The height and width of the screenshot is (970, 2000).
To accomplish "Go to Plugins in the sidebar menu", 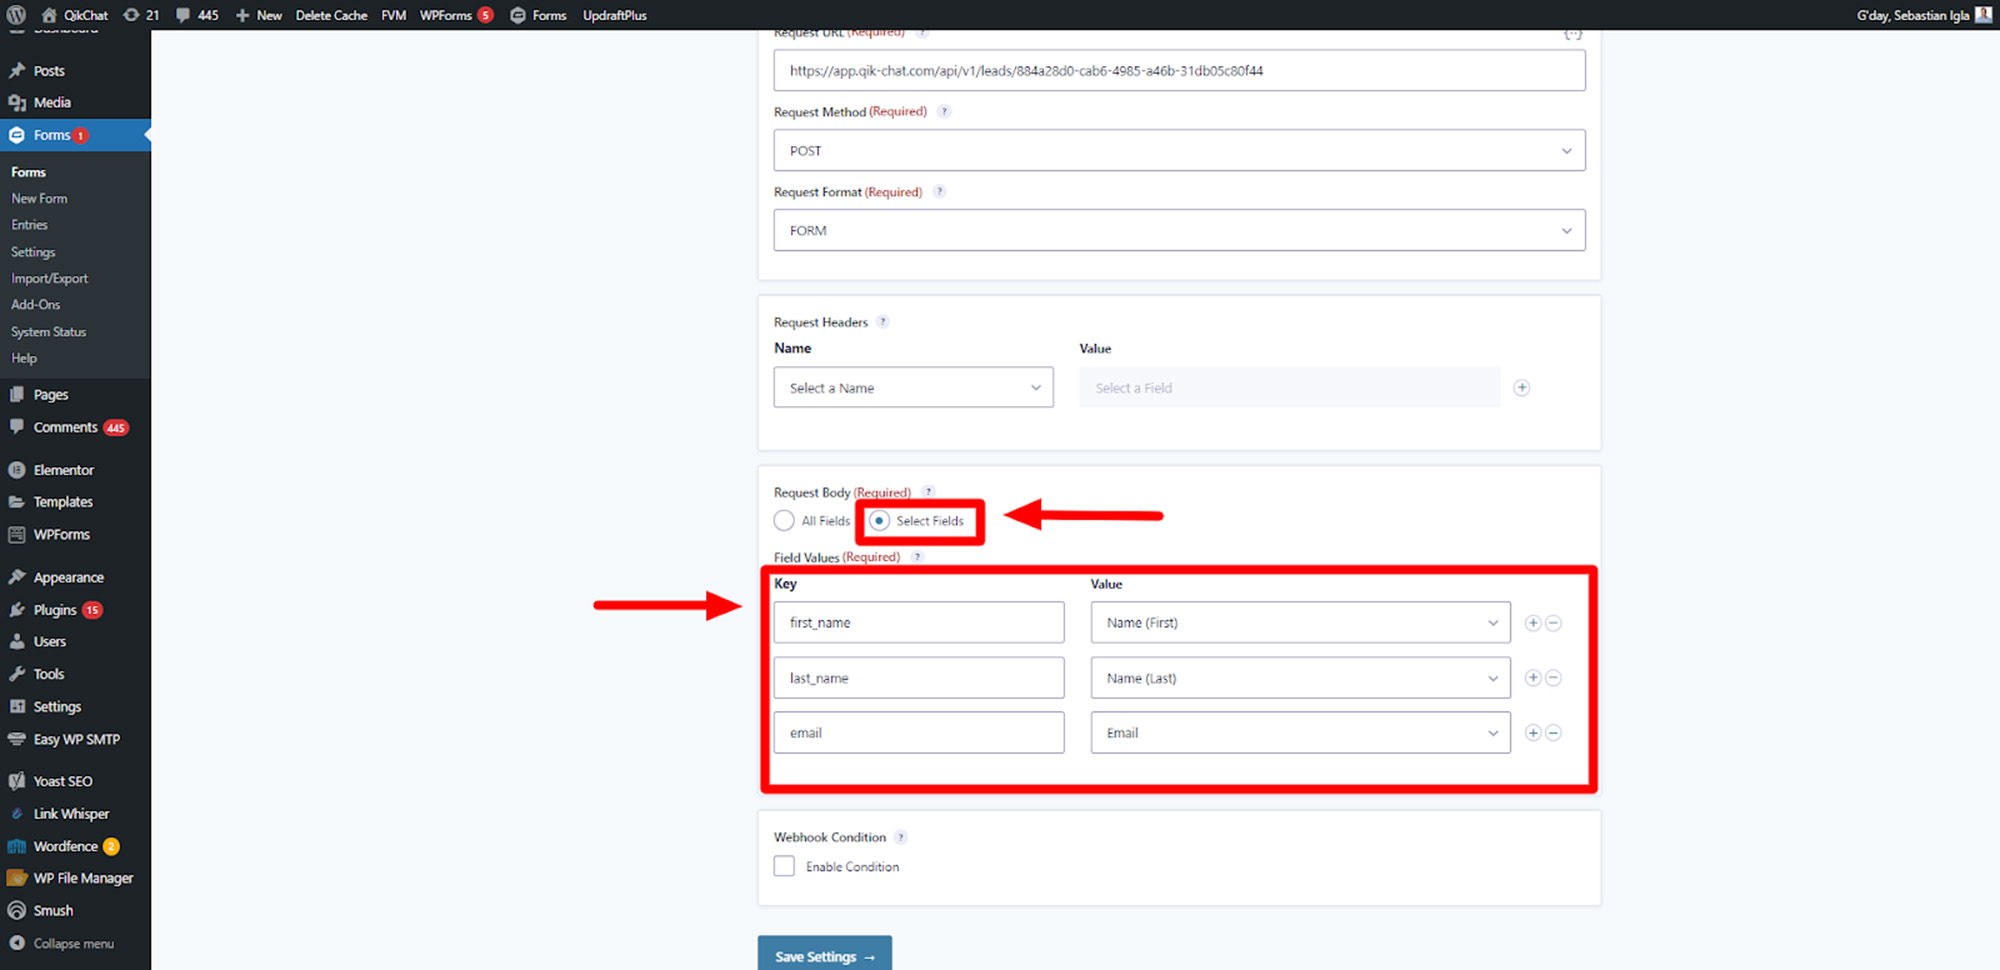I will coord(55,610).
